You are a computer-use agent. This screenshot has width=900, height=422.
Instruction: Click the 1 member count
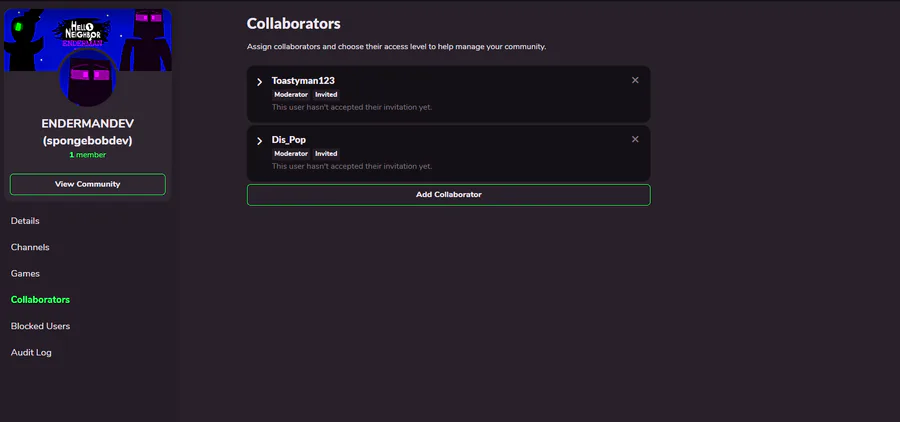click(87, 155)
